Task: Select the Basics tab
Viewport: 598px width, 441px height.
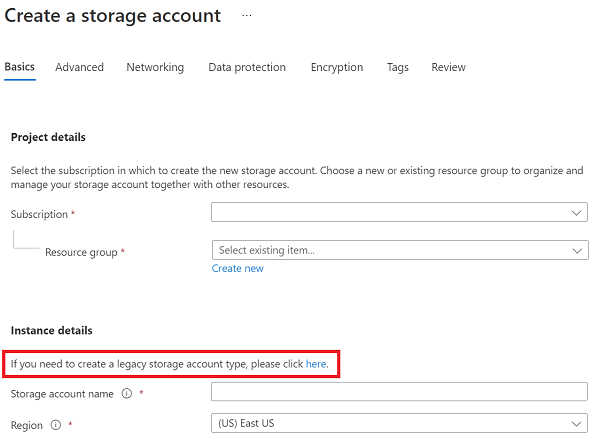Action: [19, 67]
